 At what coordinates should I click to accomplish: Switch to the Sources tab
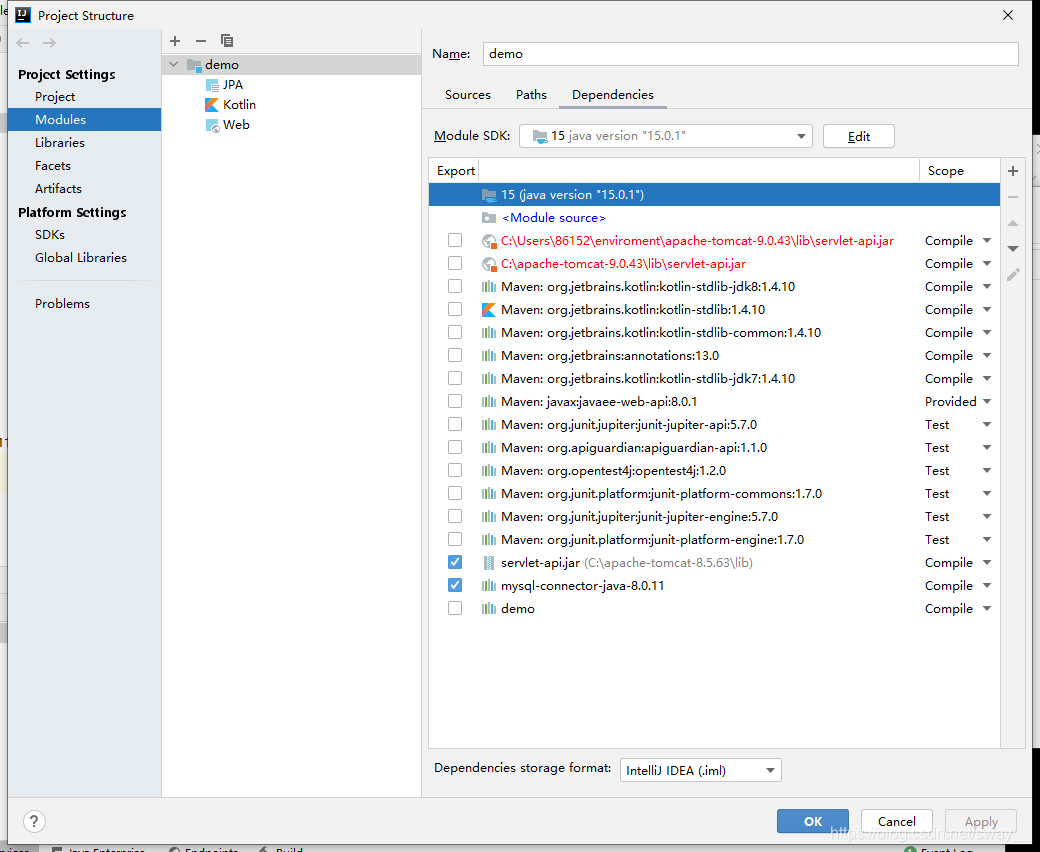pos(468,95)
